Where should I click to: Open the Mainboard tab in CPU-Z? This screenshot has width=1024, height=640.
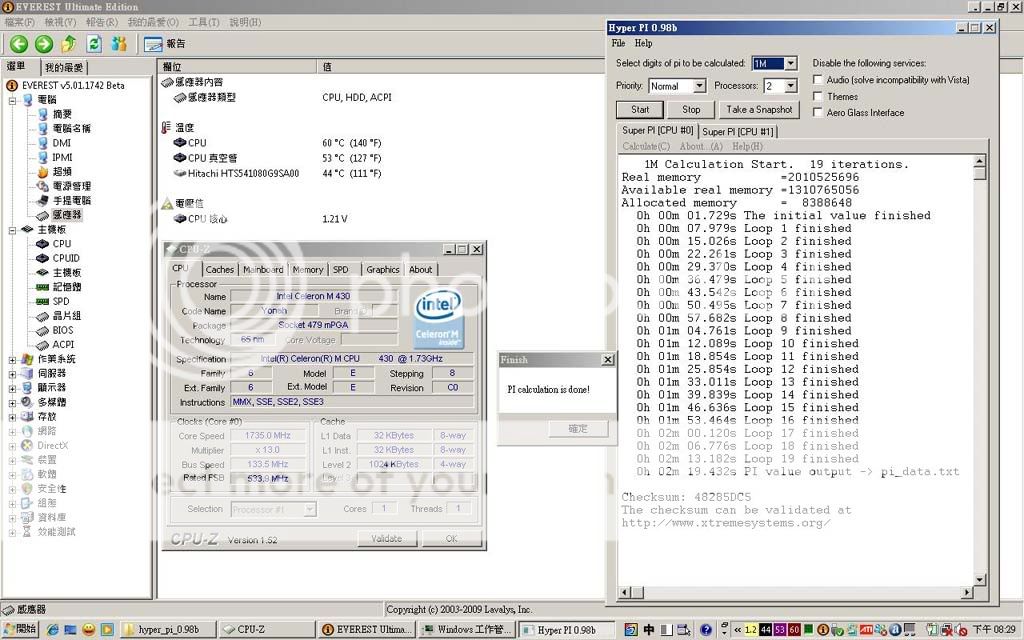(263, 269)
